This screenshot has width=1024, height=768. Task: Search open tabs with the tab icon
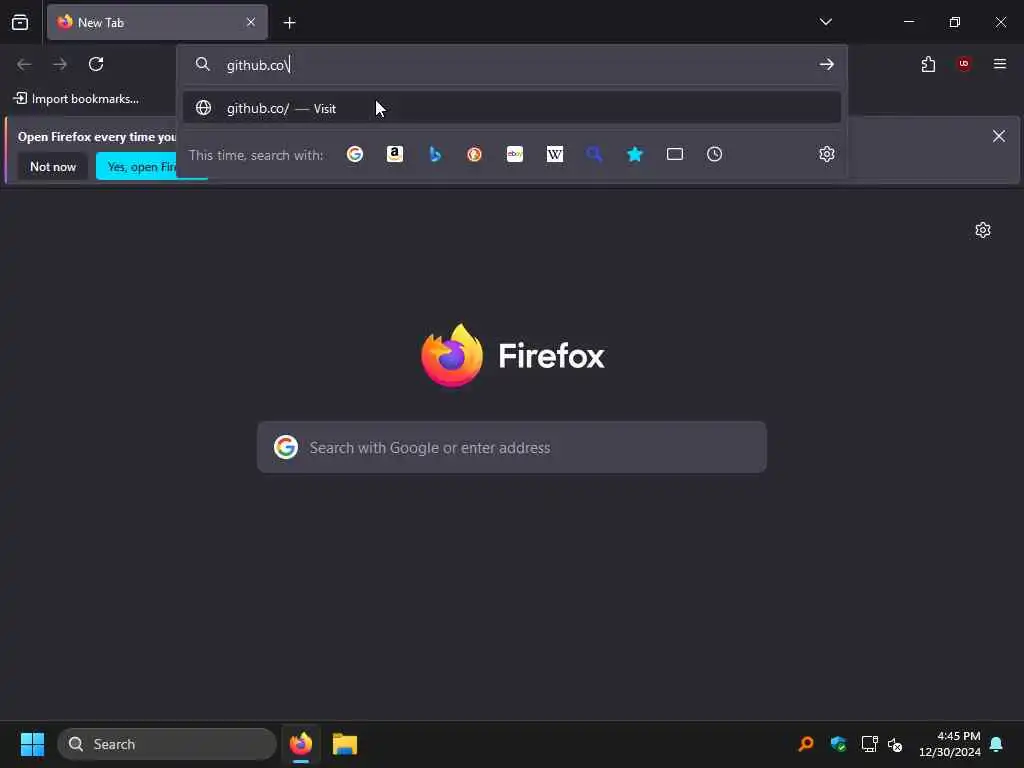(x=675, y=154)
